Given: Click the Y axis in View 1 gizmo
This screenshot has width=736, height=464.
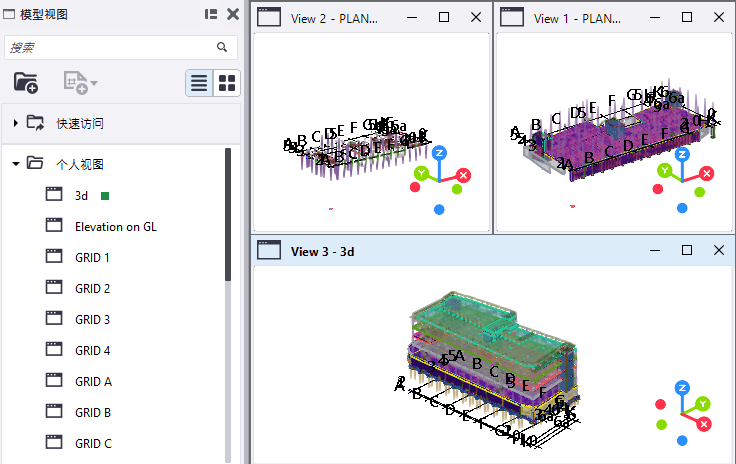Looking at the screenshot, I should coord(664,170).
